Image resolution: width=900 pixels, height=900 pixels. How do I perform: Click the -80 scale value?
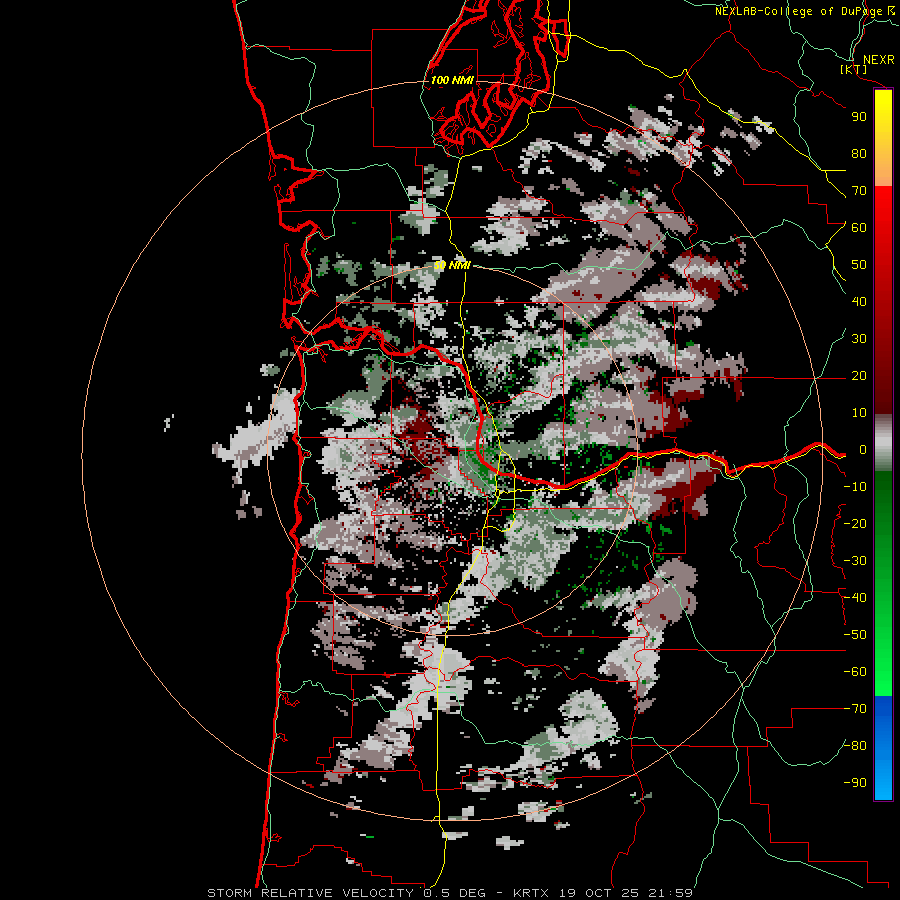(855, 746)
